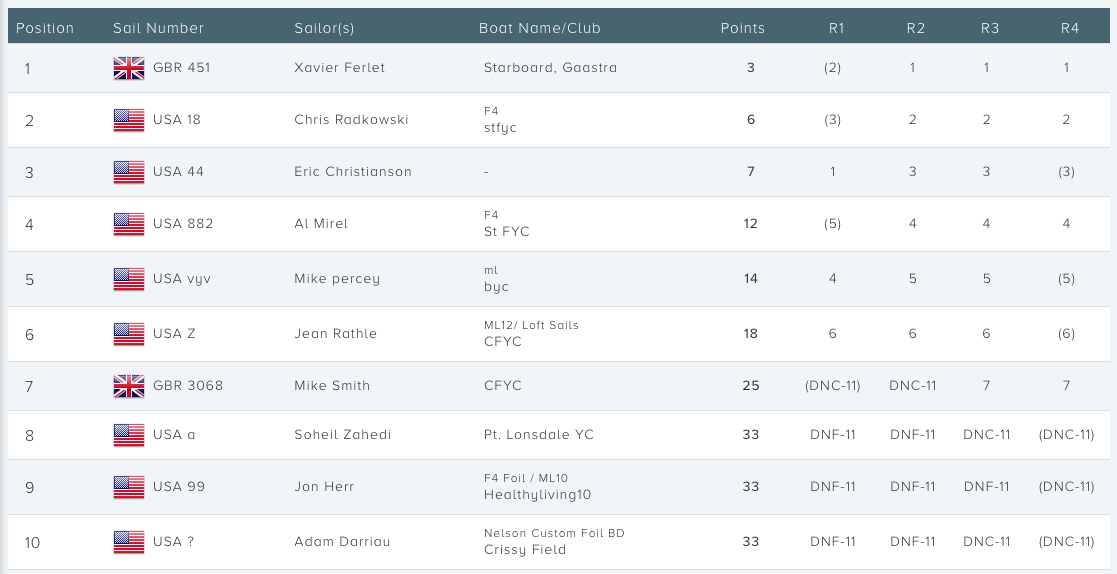The width and height of the screenshot is (1117, 574).
Task: Select Adam Darriau's Crissy Field club text
Action: 525,550
